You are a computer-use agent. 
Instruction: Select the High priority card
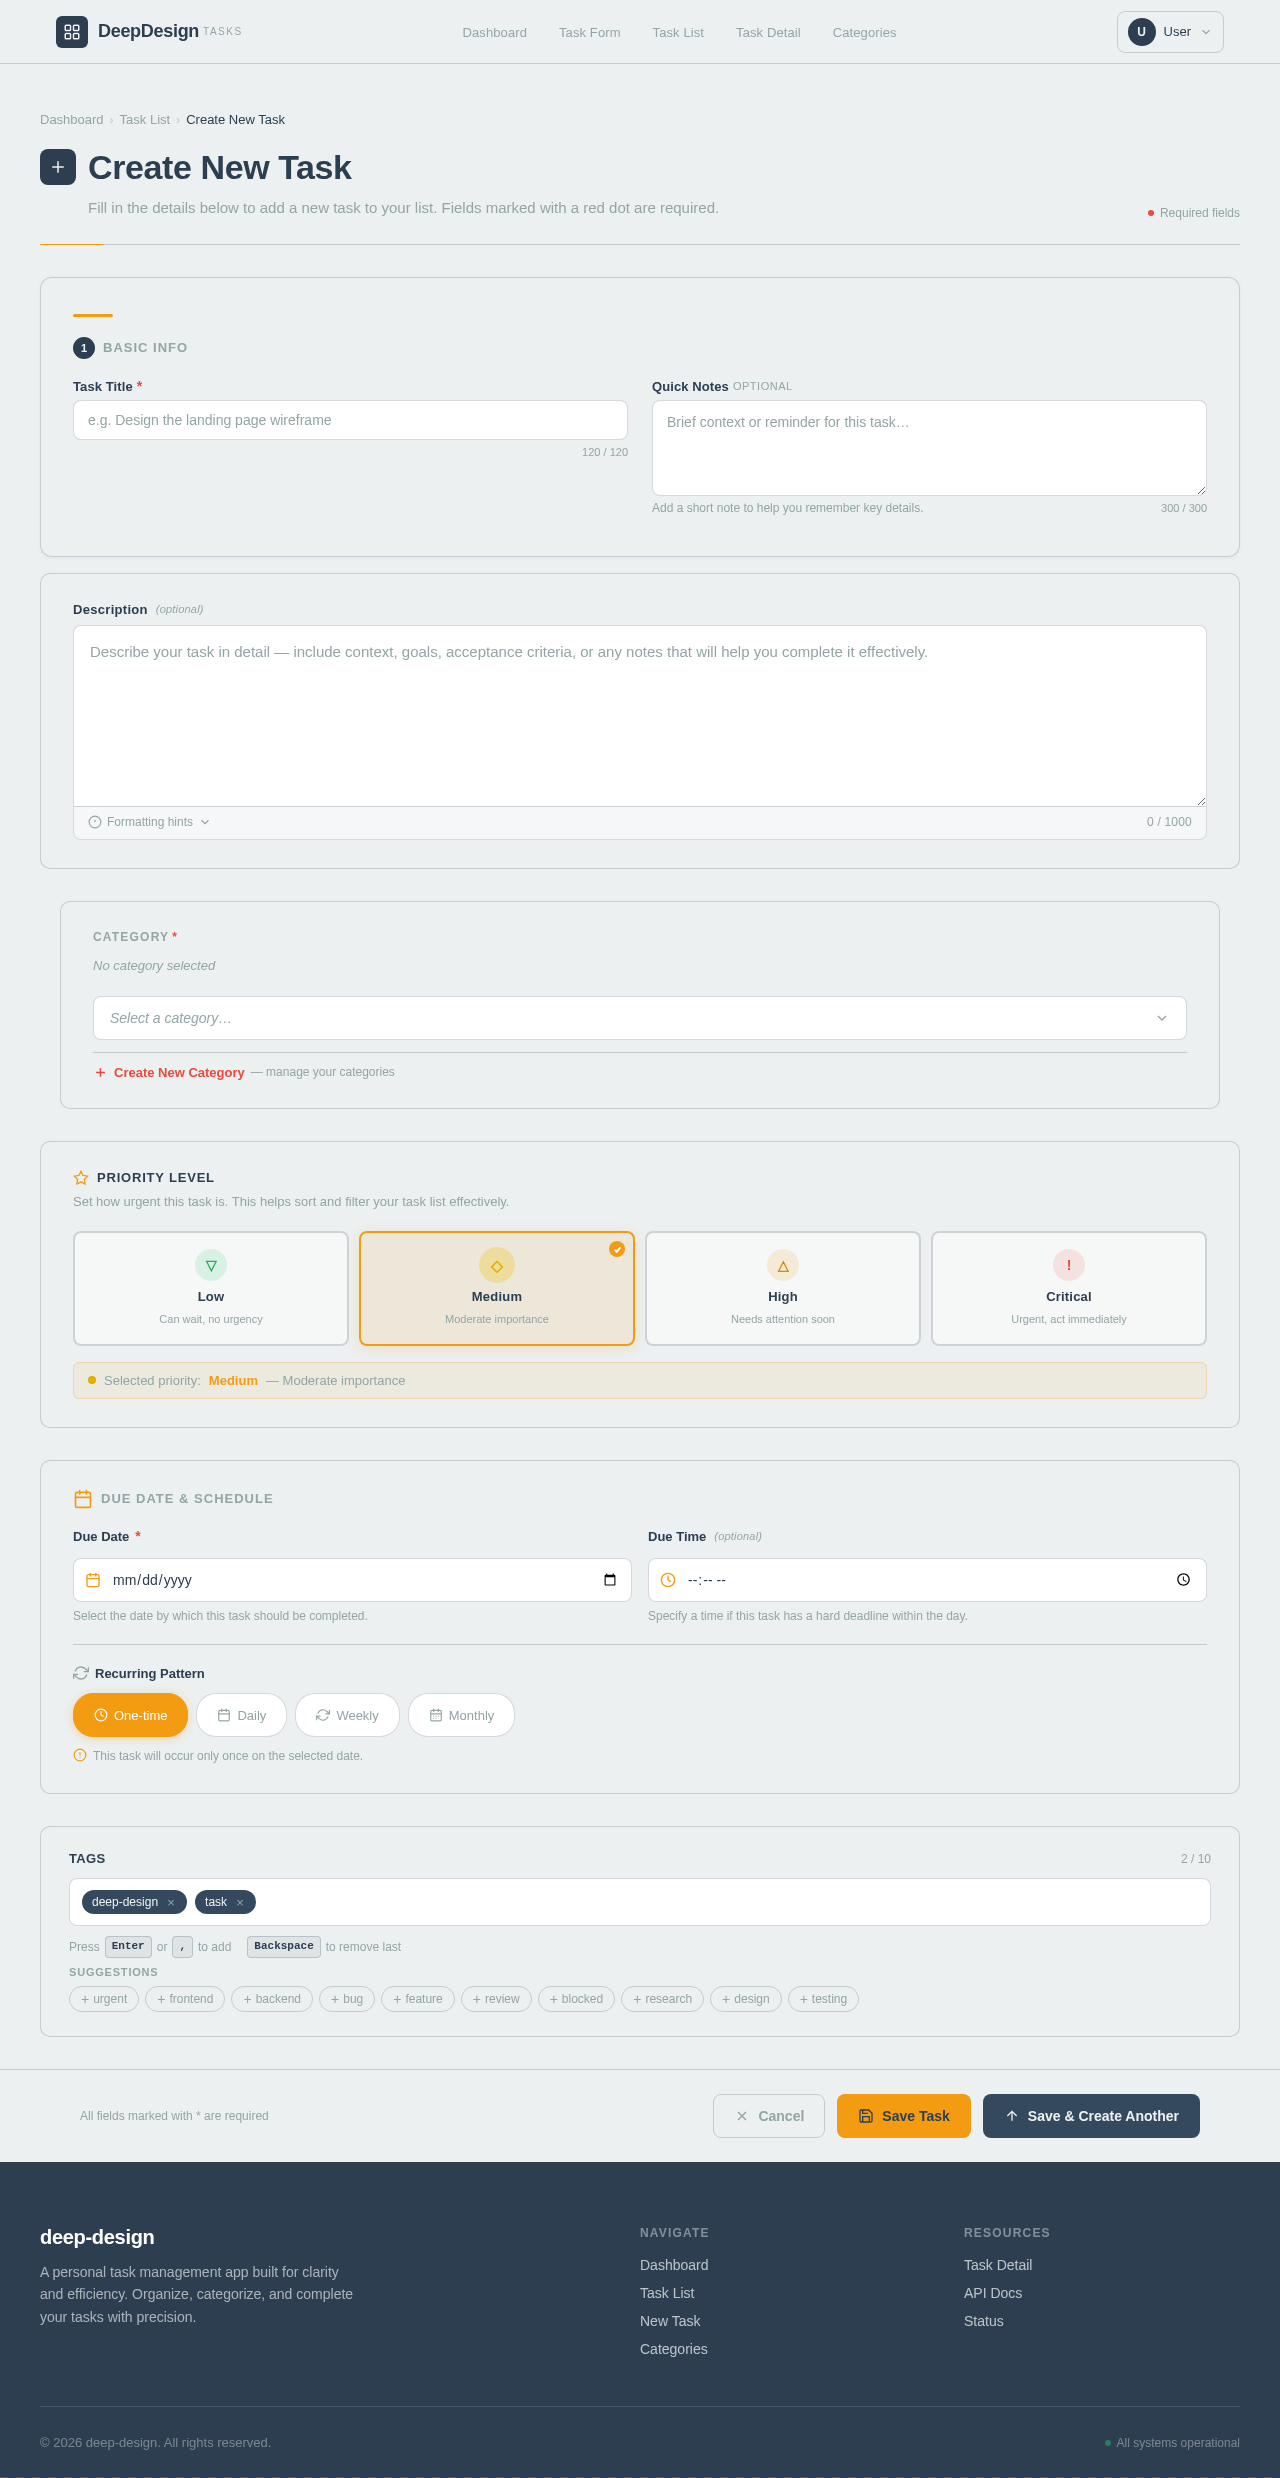(x=783, y=1288)
